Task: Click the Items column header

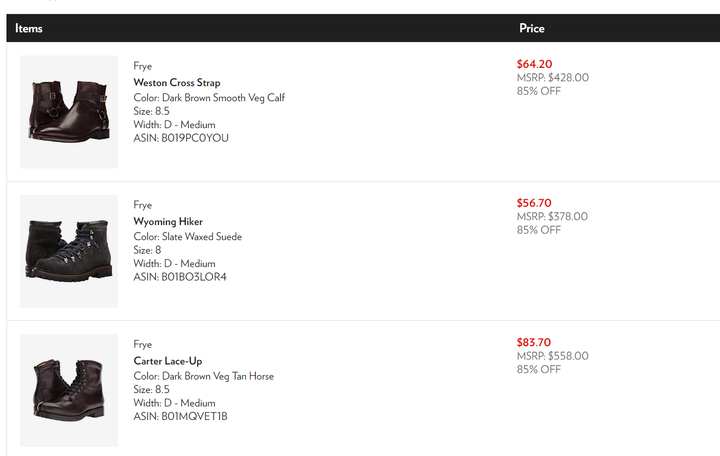Action: click(28, 28)
